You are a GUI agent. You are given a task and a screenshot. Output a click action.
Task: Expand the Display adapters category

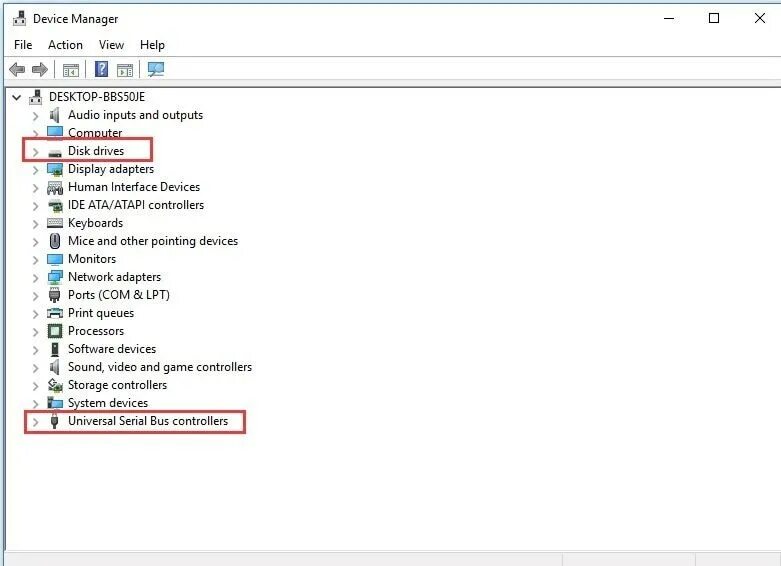(35, 170)
